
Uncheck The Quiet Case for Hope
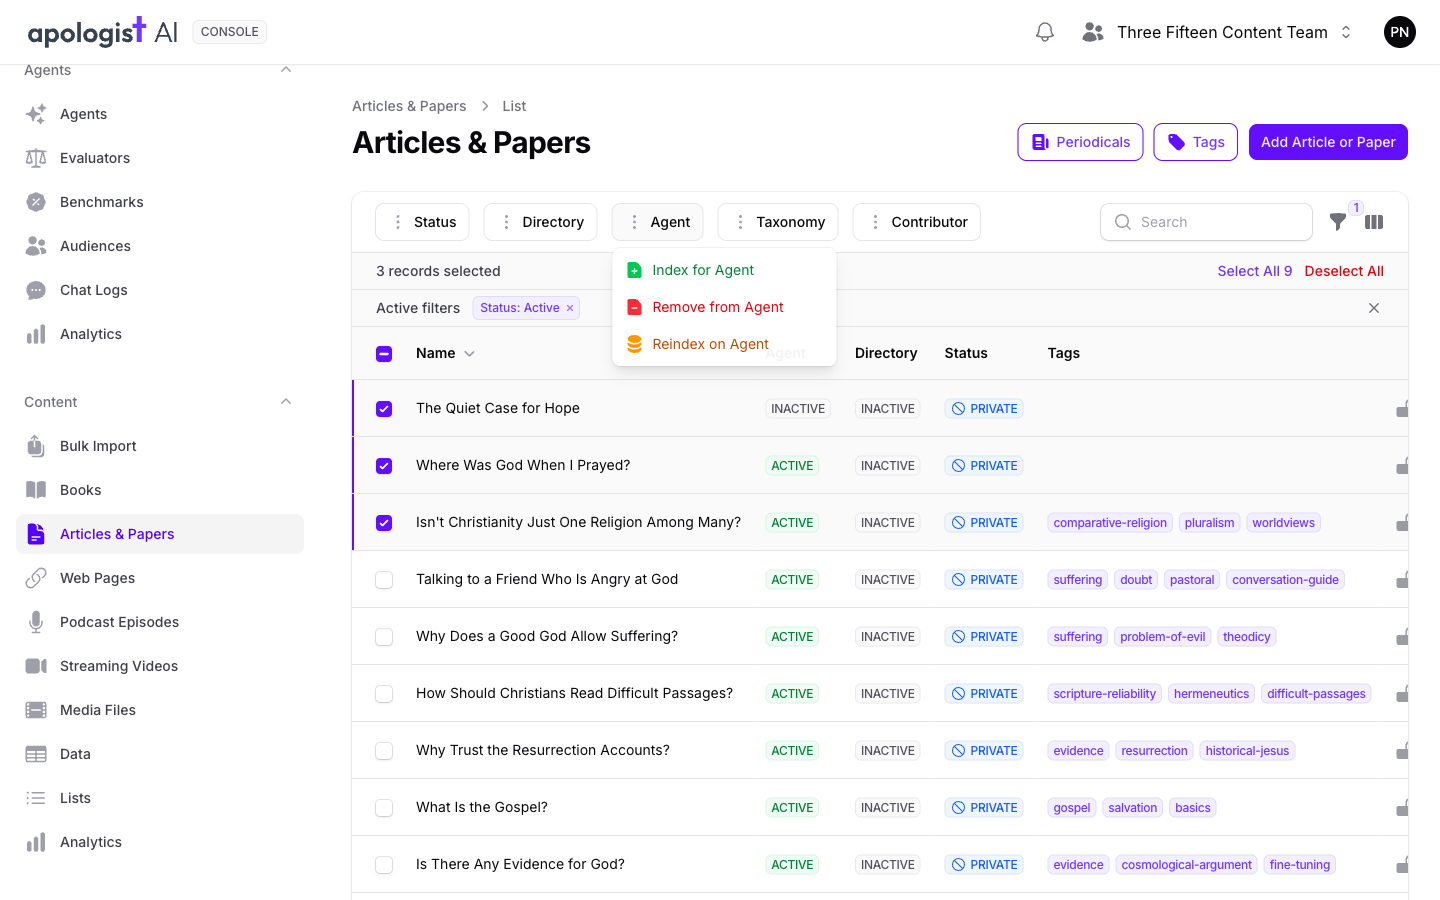[x=384, y=409]
